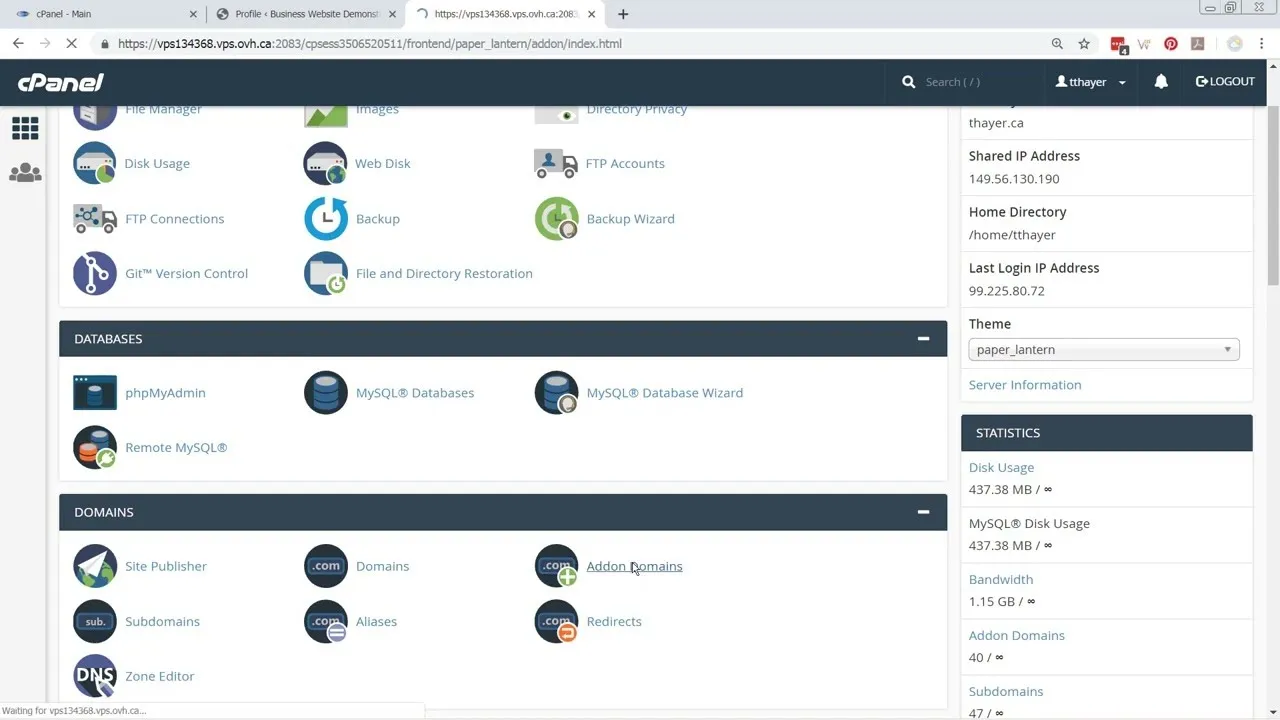
Task: Open Server Information link
Action: click(1025, 385)
